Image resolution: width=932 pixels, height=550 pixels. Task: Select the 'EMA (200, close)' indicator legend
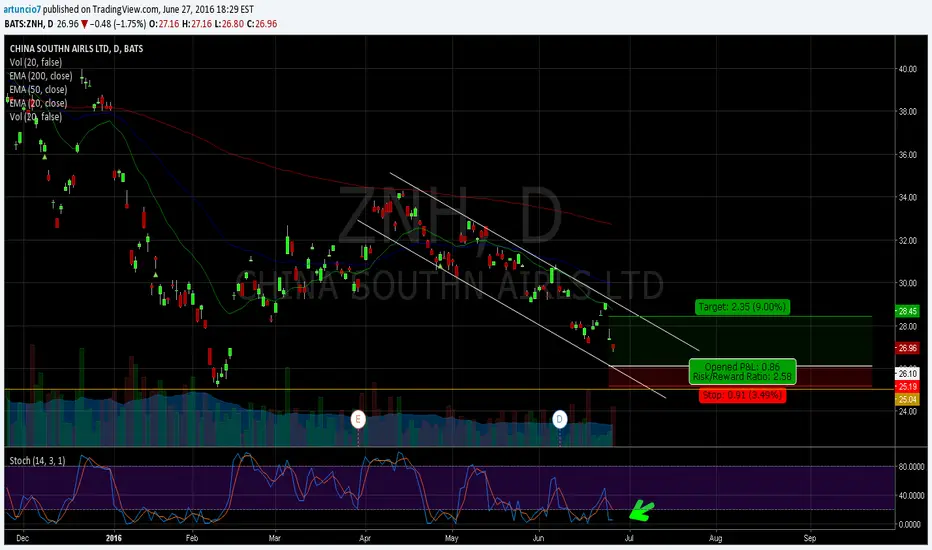pyautogui.click(x=41, y=76)
